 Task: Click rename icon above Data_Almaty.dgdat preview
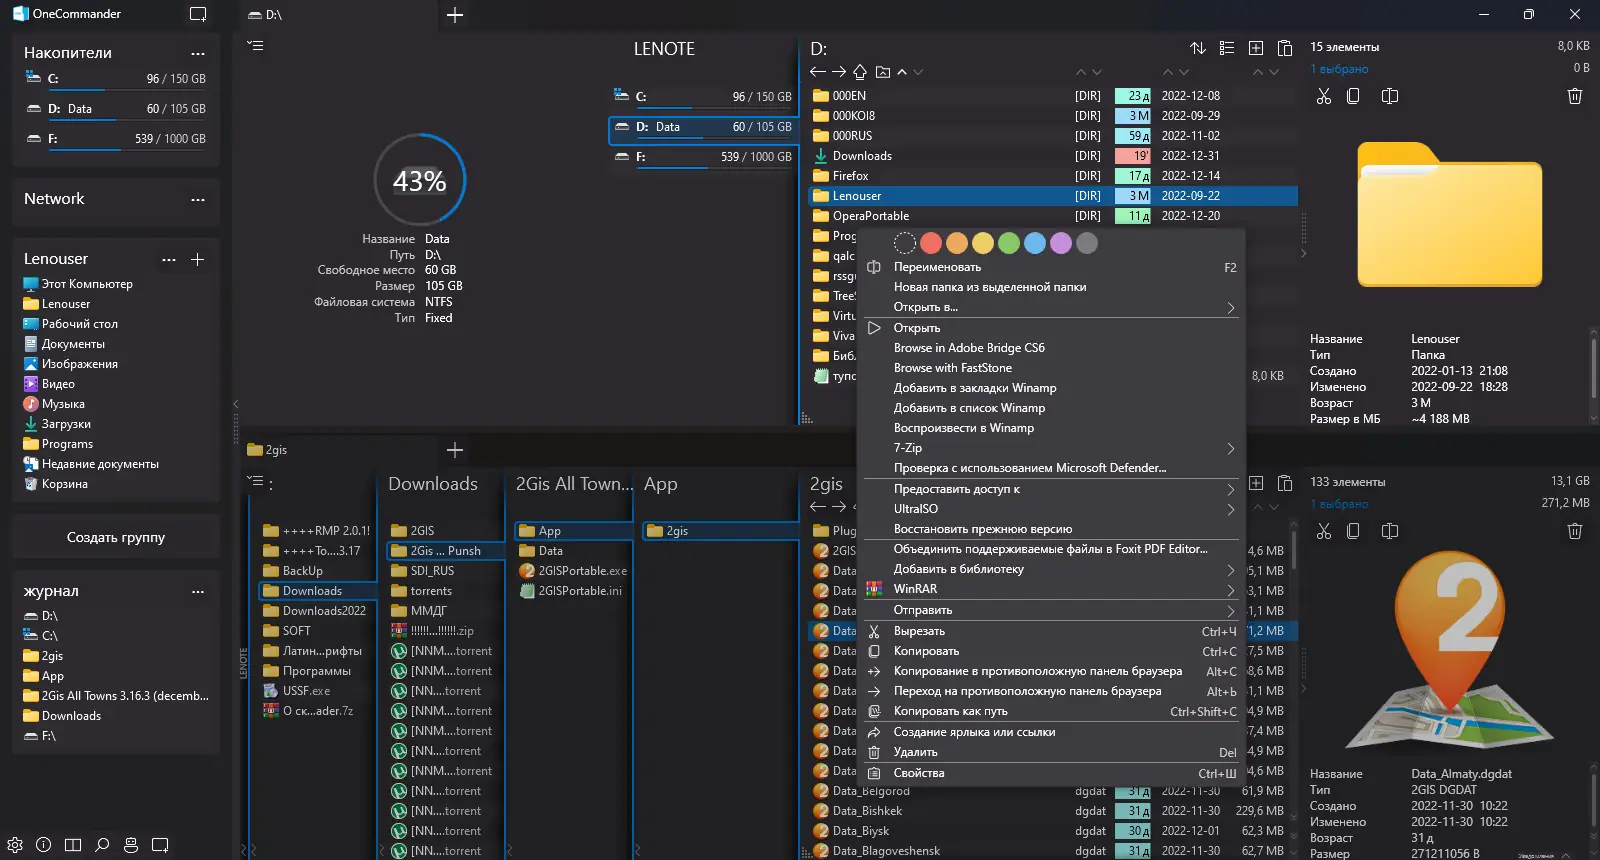[x=1390, y=531]
